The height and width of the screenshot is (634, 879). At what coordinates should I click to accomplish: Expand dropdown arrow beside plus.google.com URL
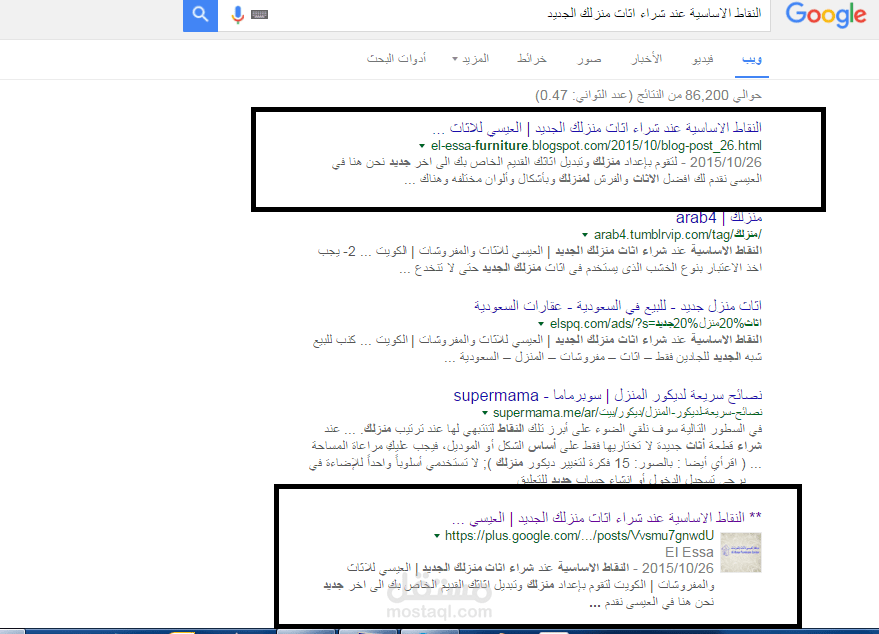437,536
